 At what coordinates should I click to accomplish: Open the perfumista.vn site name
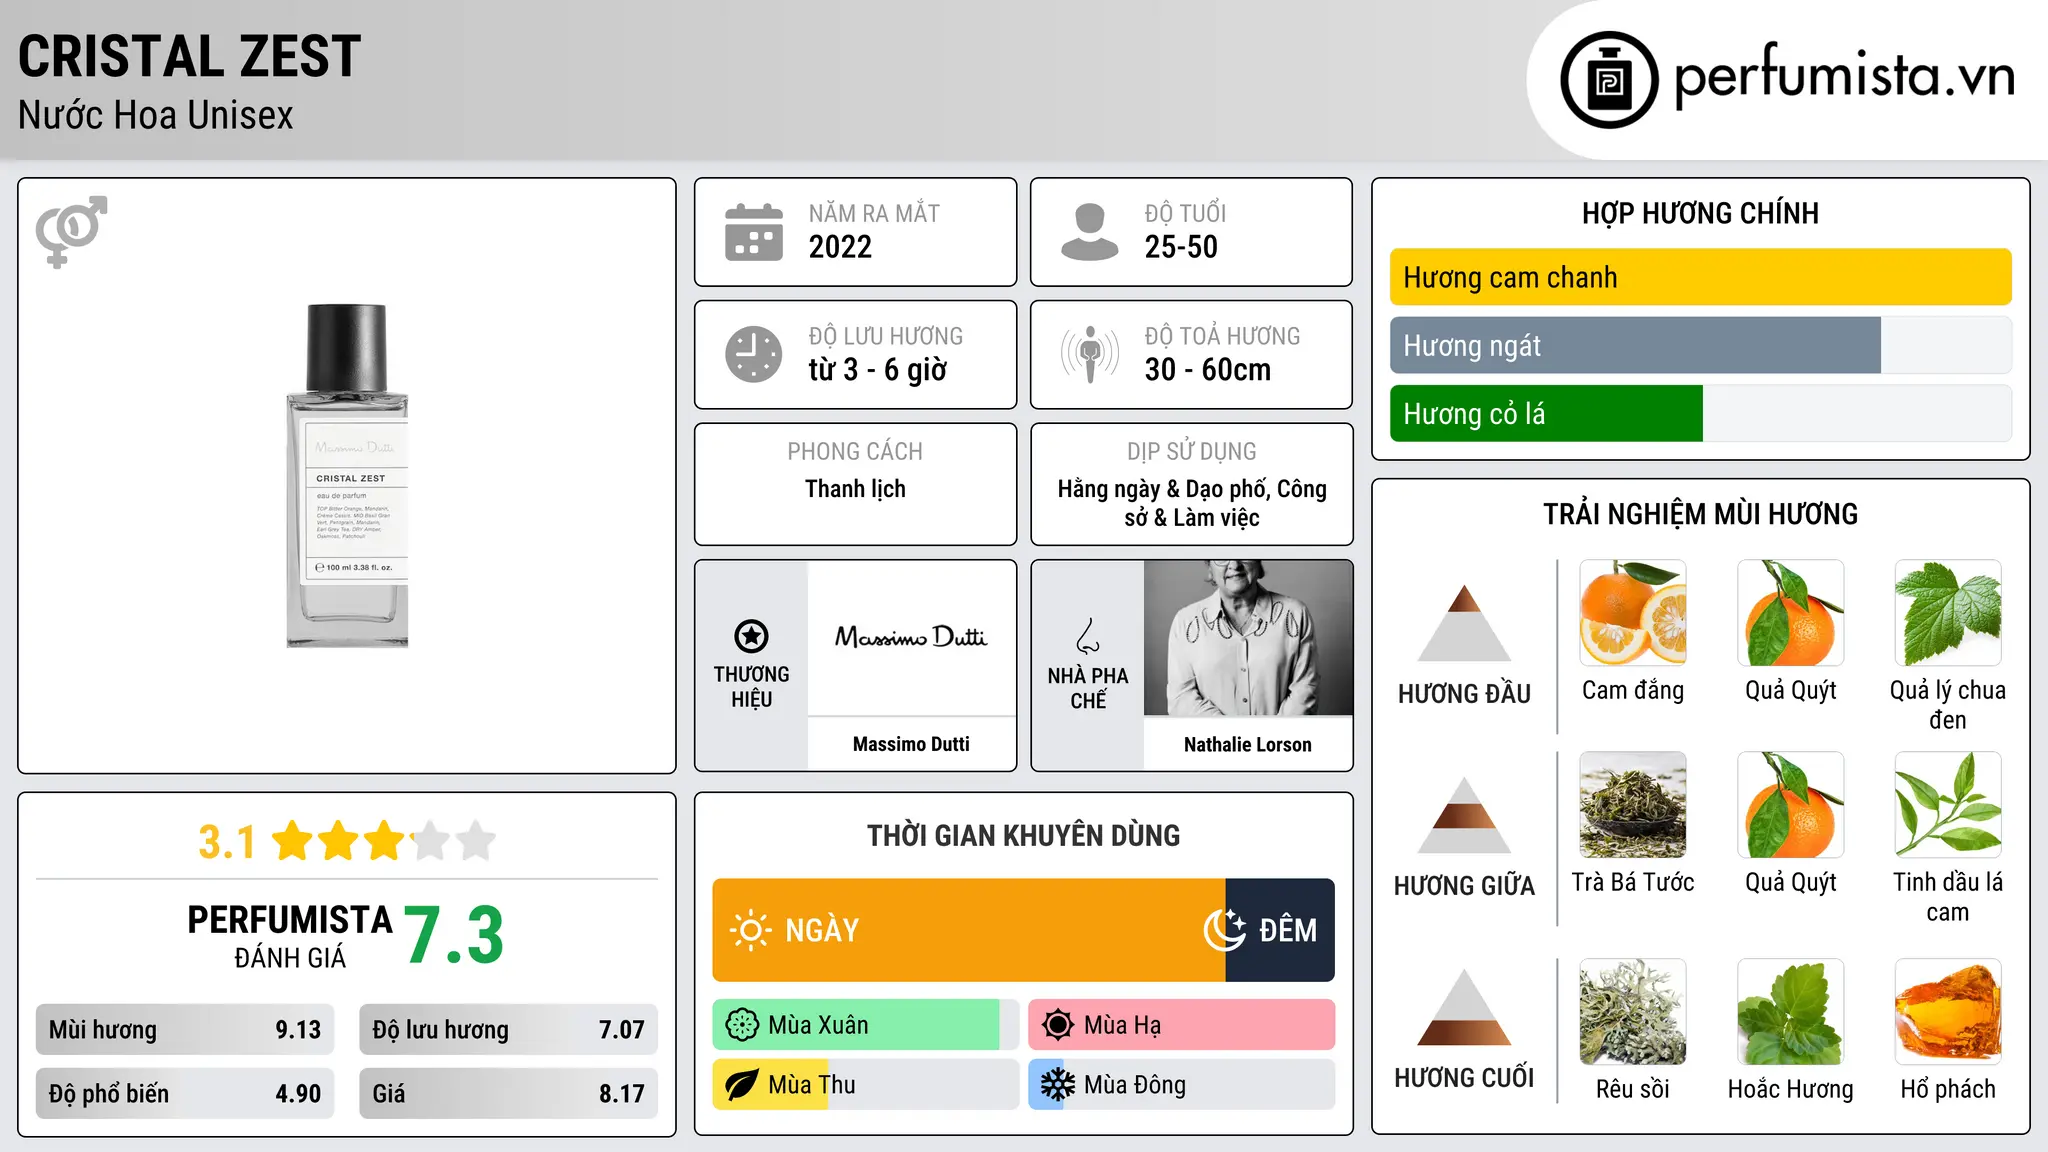pos(1845,76)
